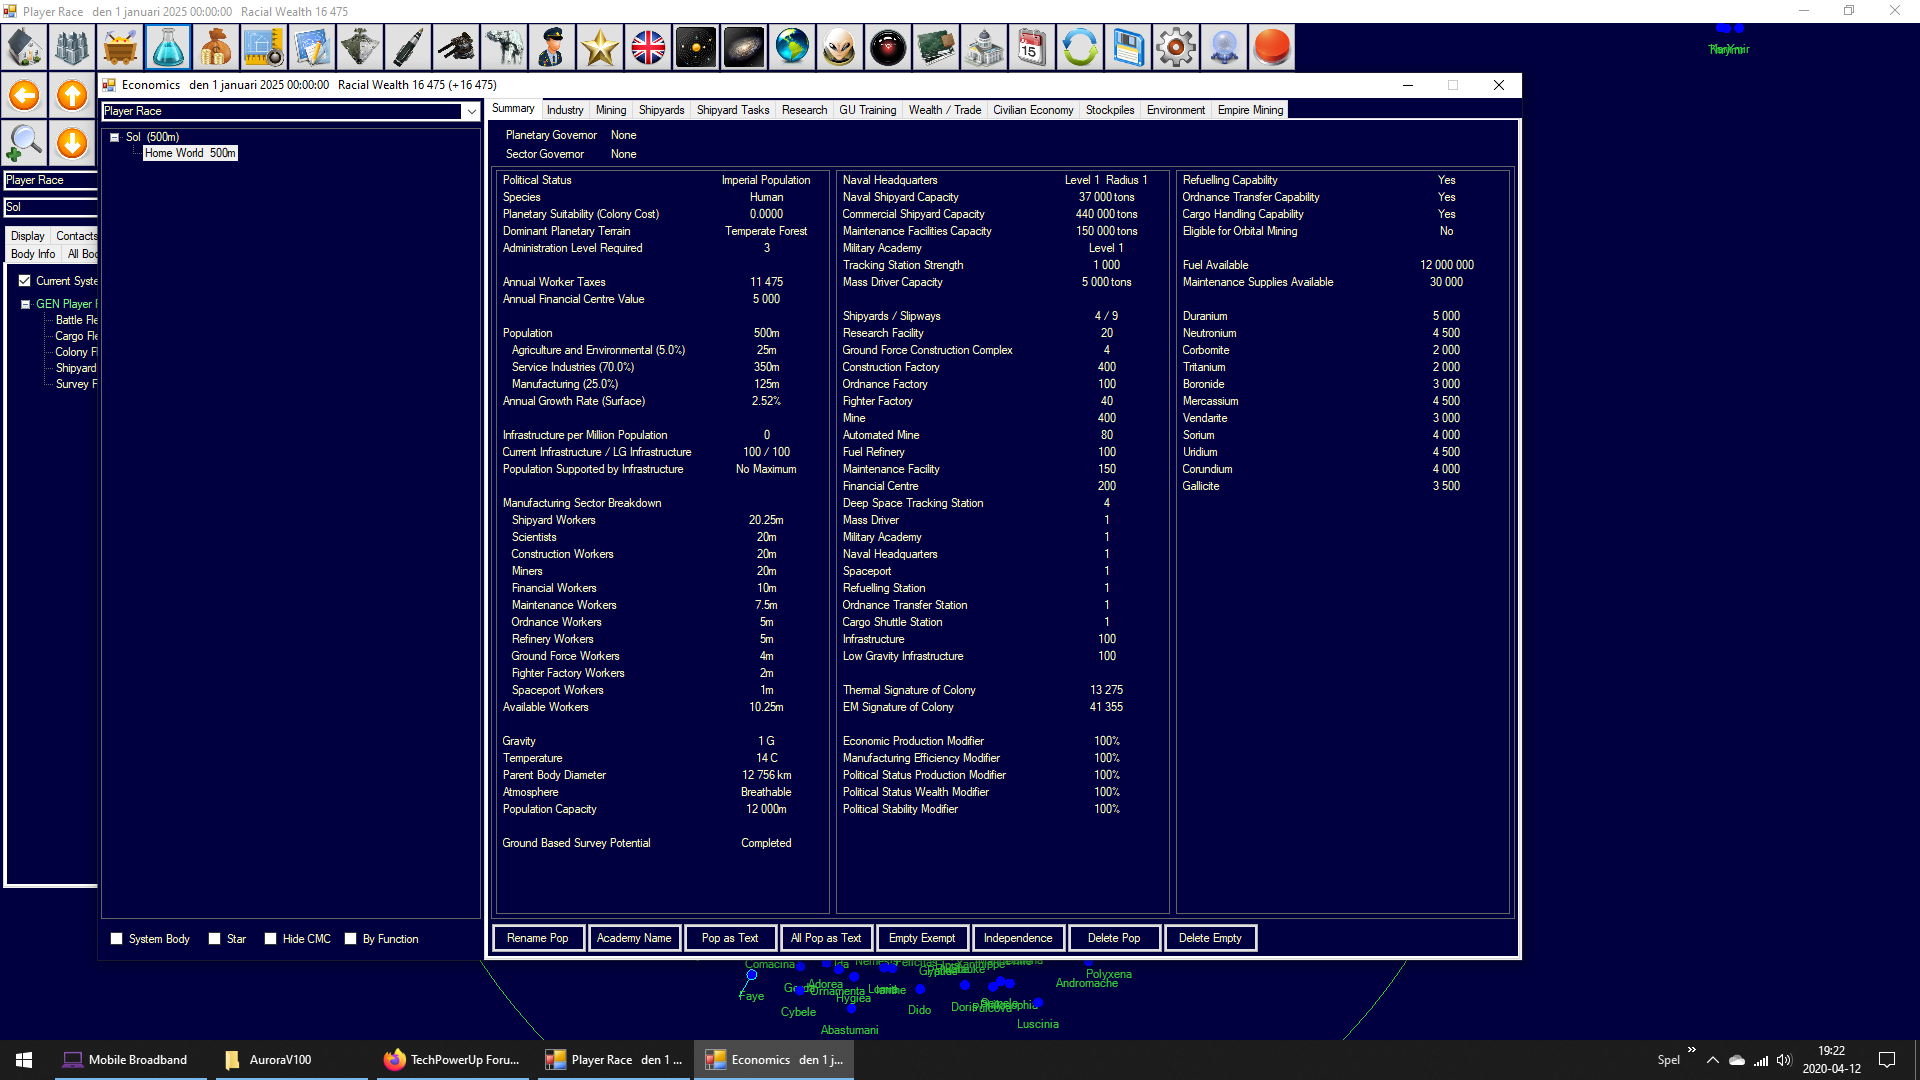Click the gear settings icon
The image size is (1920, 1080).
click(1176, 47)
